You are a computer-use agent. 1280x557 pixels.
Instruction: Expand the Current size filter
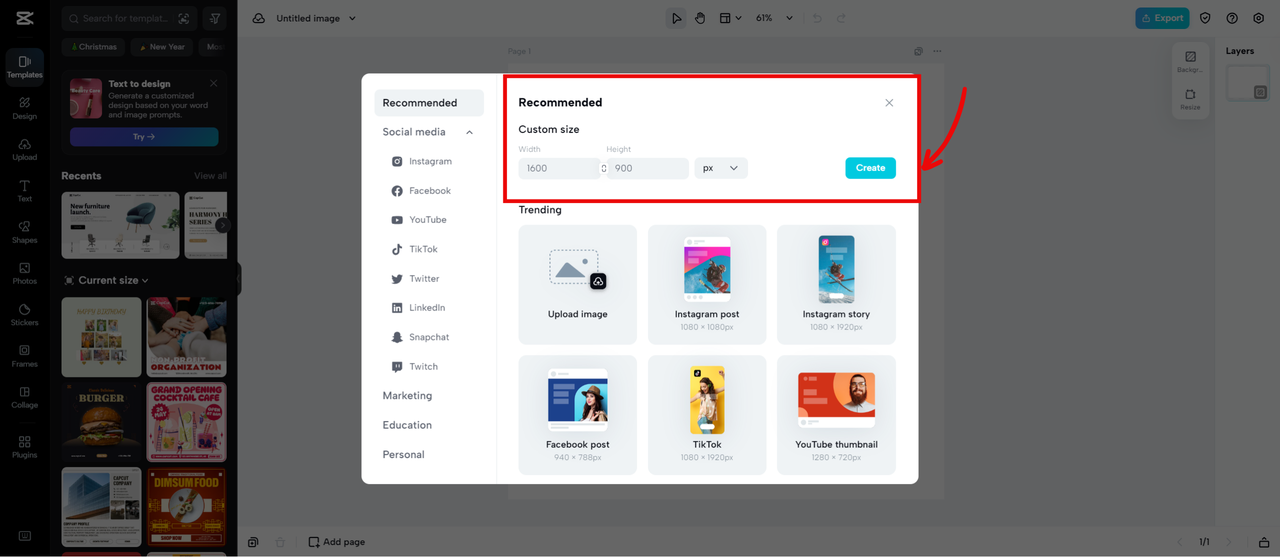coord(106,280)
